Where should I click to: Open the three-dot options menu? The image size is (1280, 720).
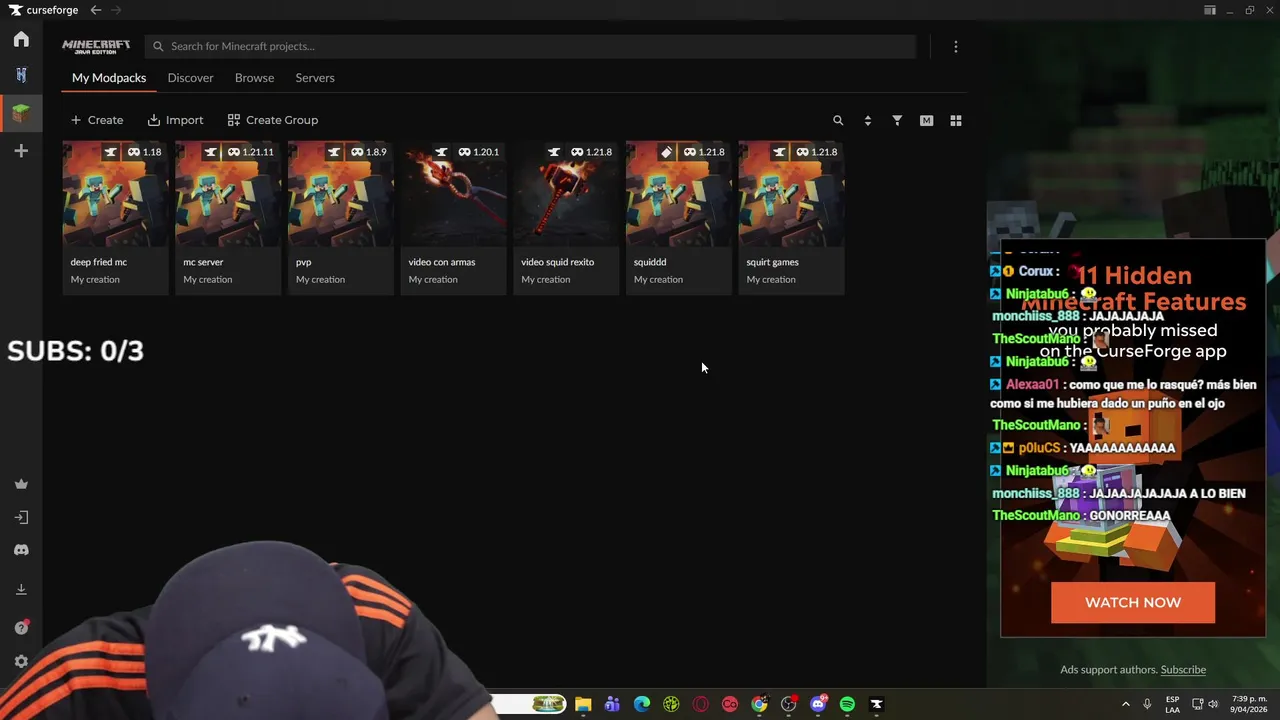tap(956, 46)
